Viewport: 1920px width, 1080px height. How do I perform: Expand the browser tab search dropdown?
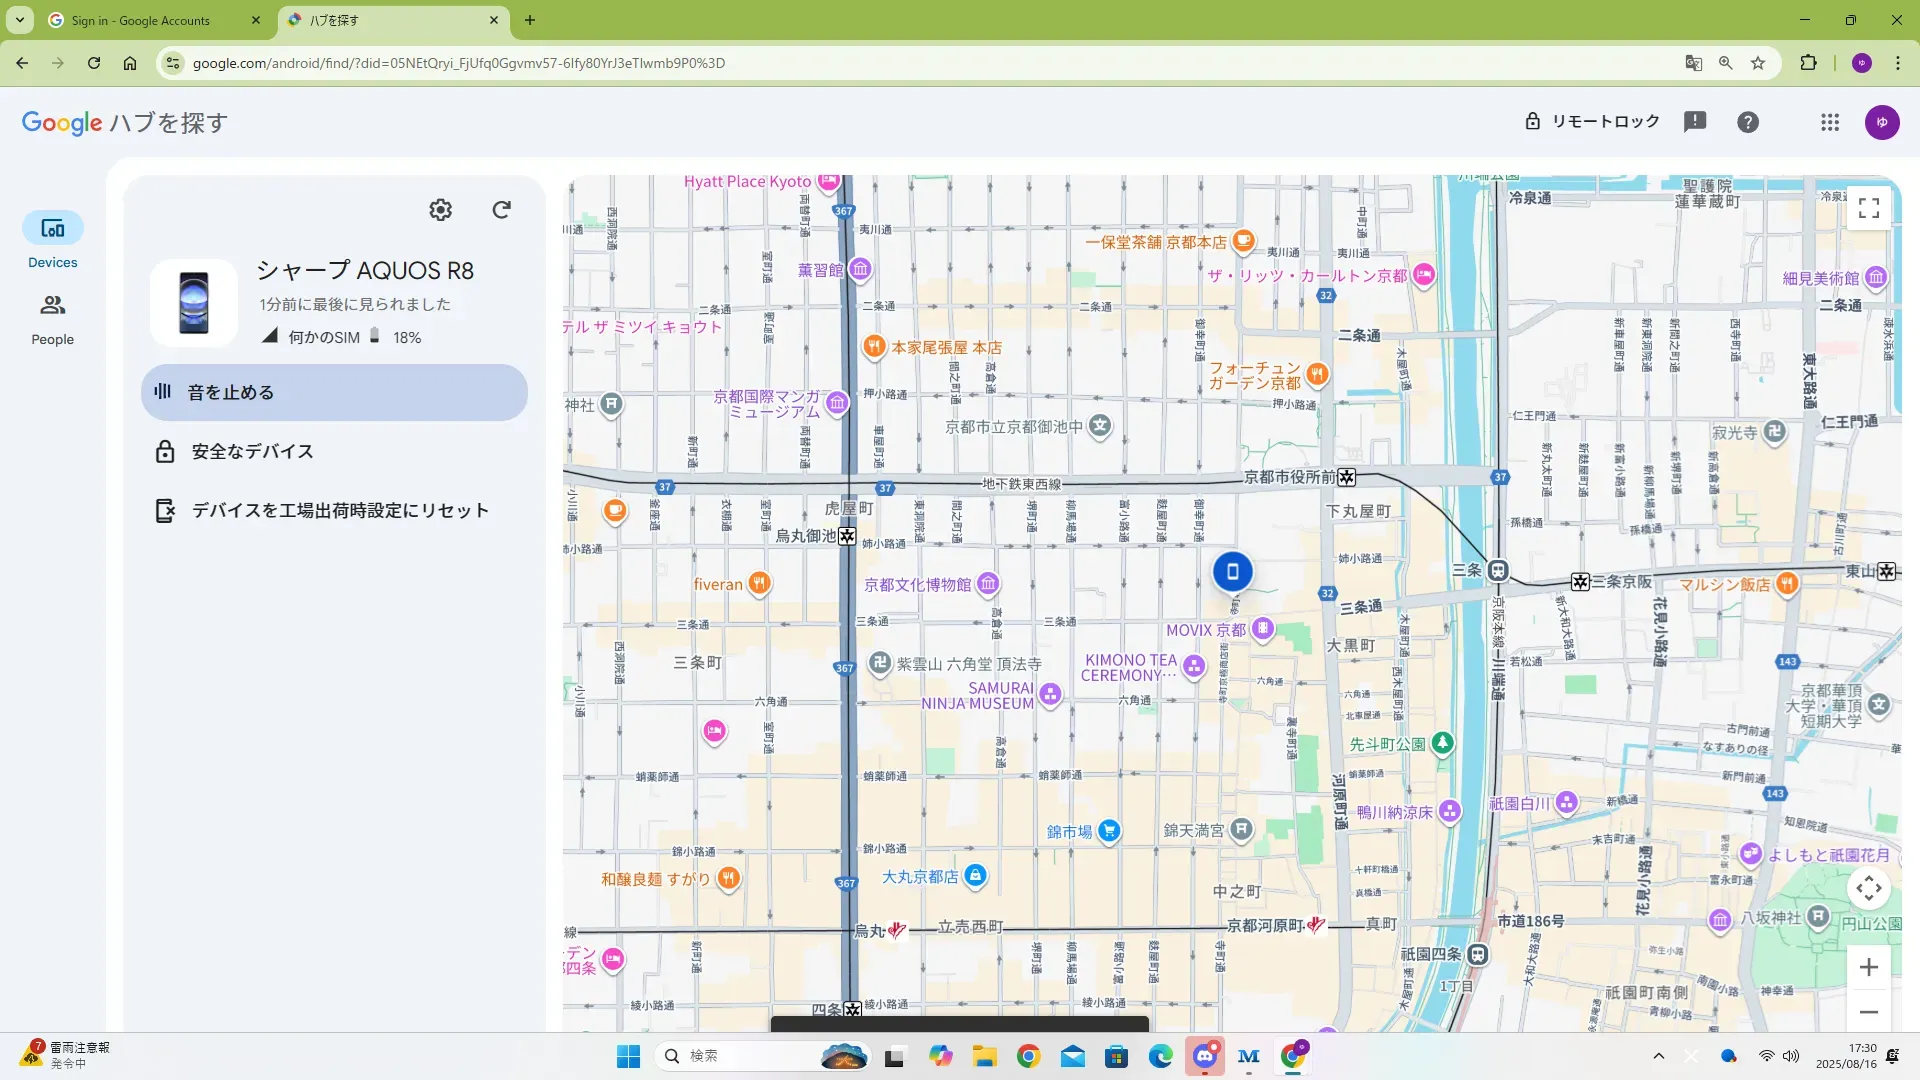coord(19,20)
